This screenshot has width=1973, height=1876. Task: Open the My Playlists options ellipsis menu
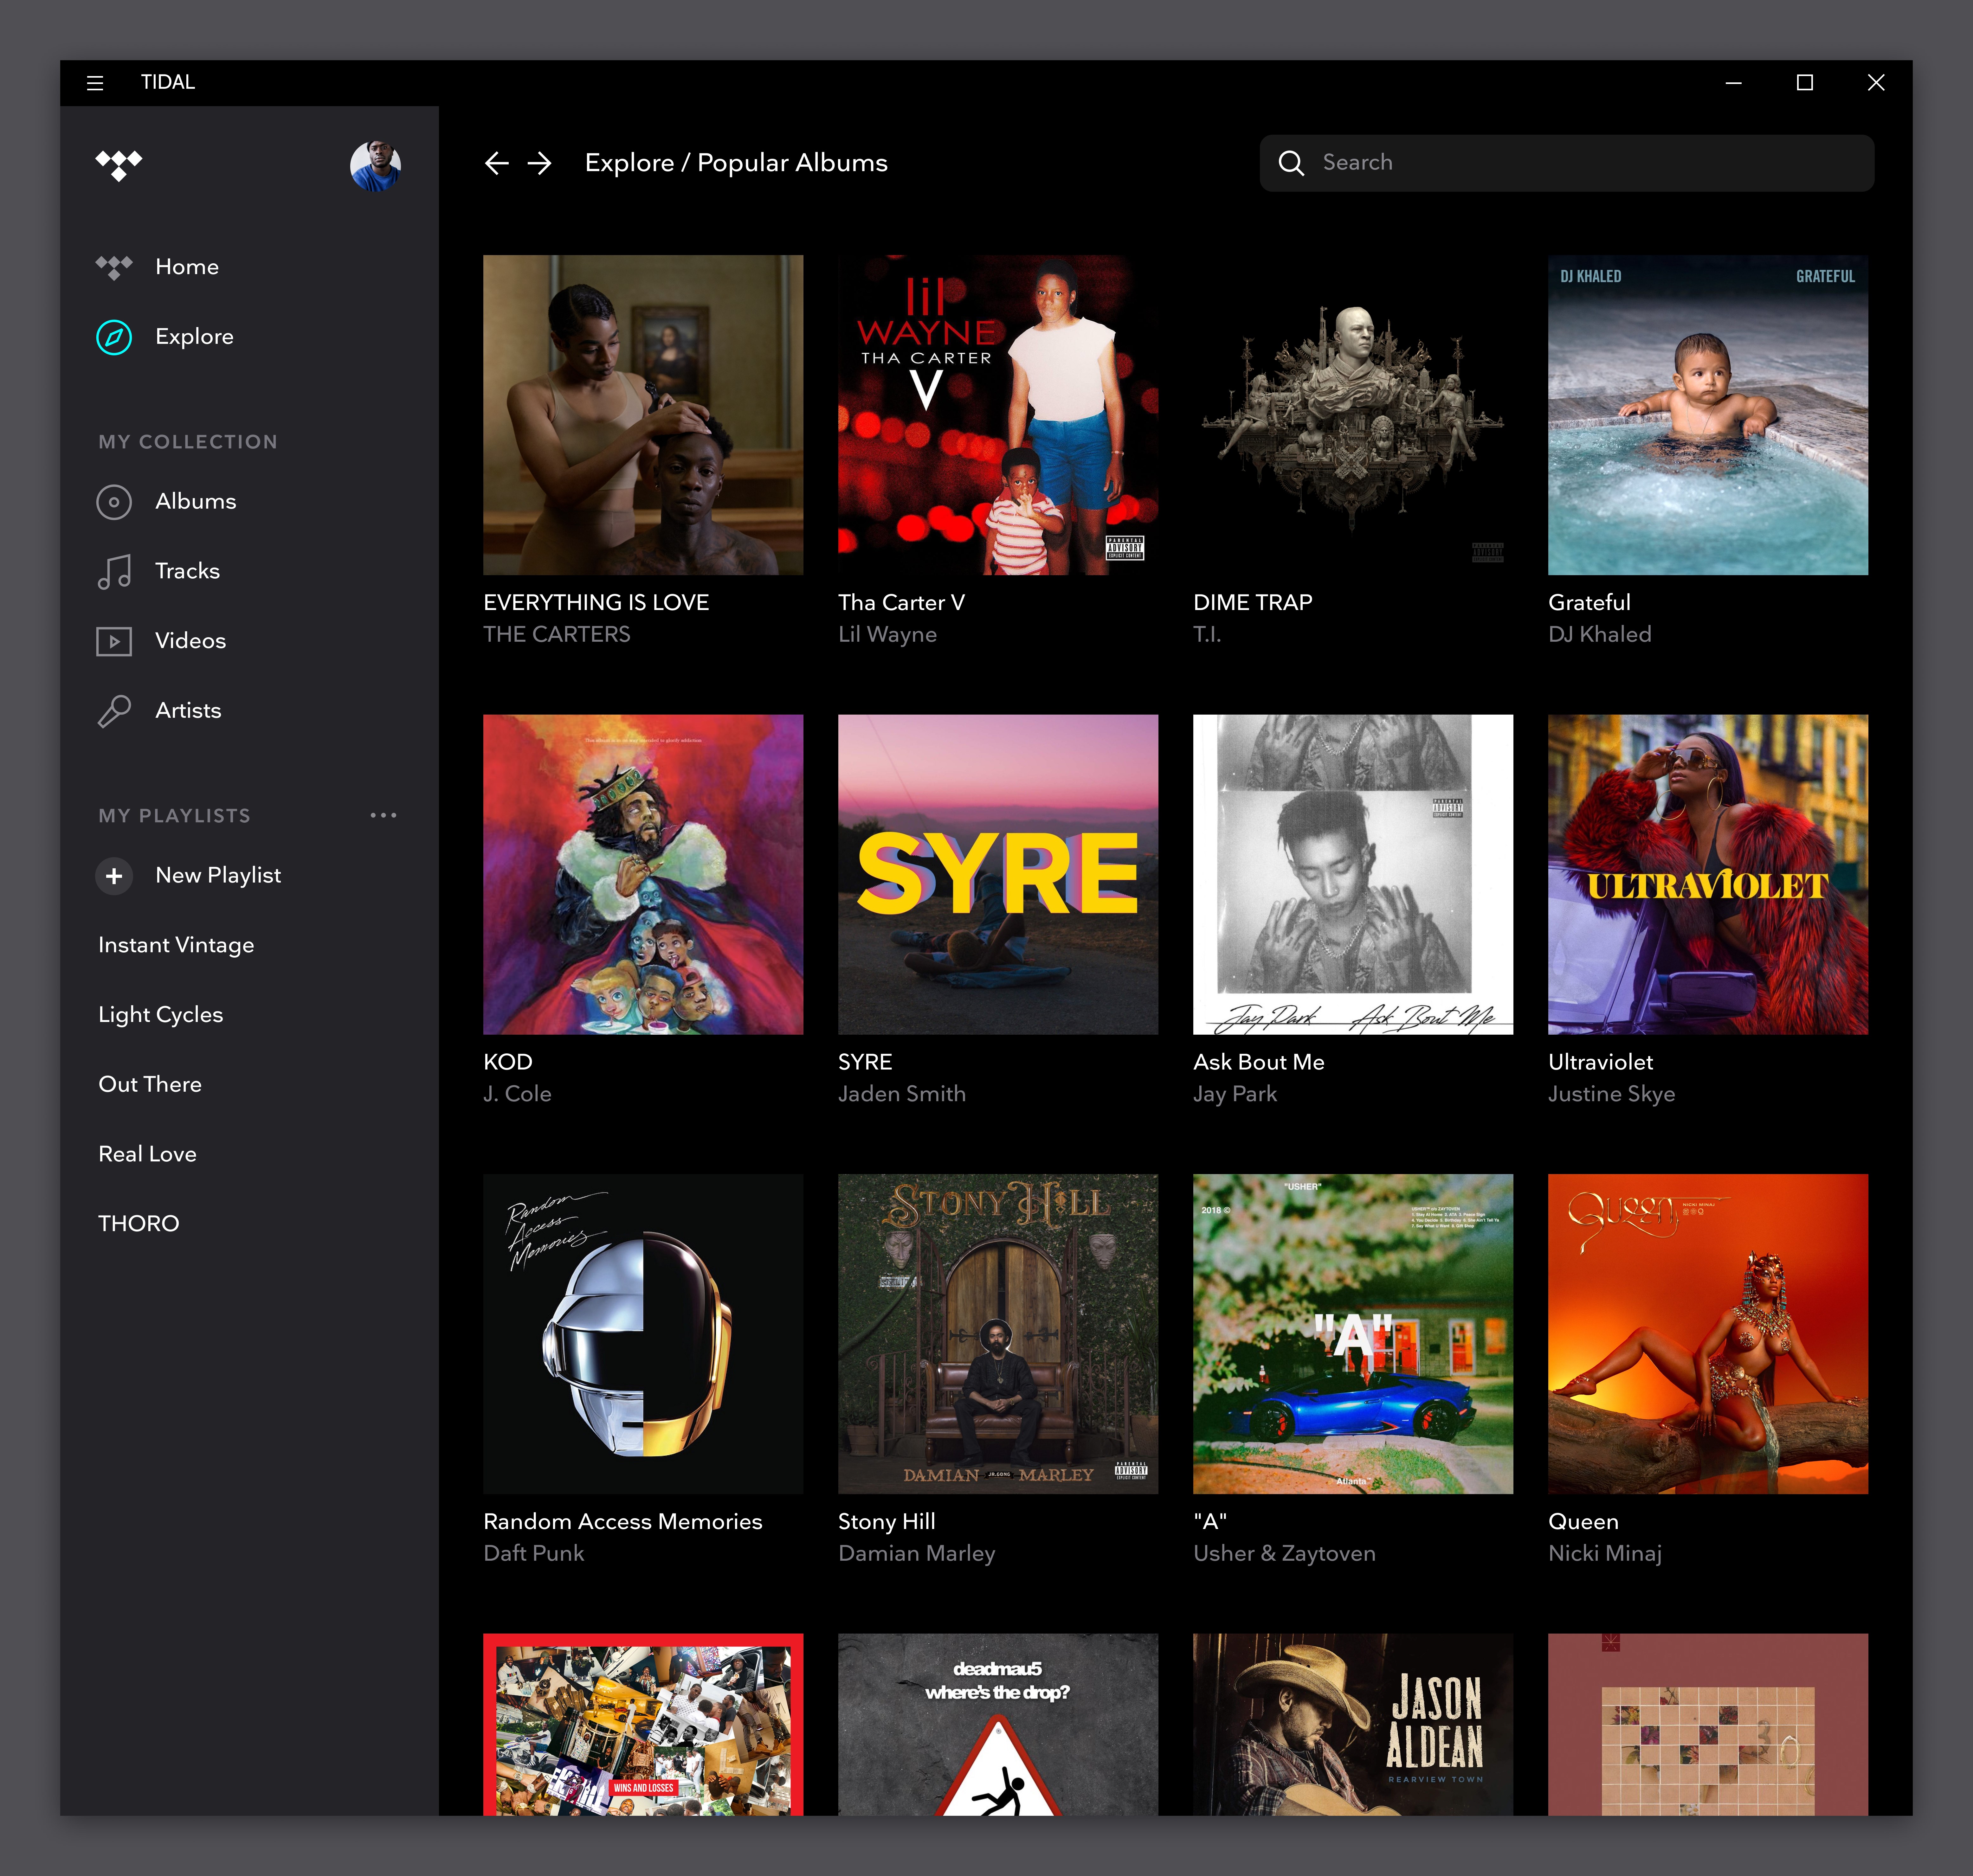point(384,815)
